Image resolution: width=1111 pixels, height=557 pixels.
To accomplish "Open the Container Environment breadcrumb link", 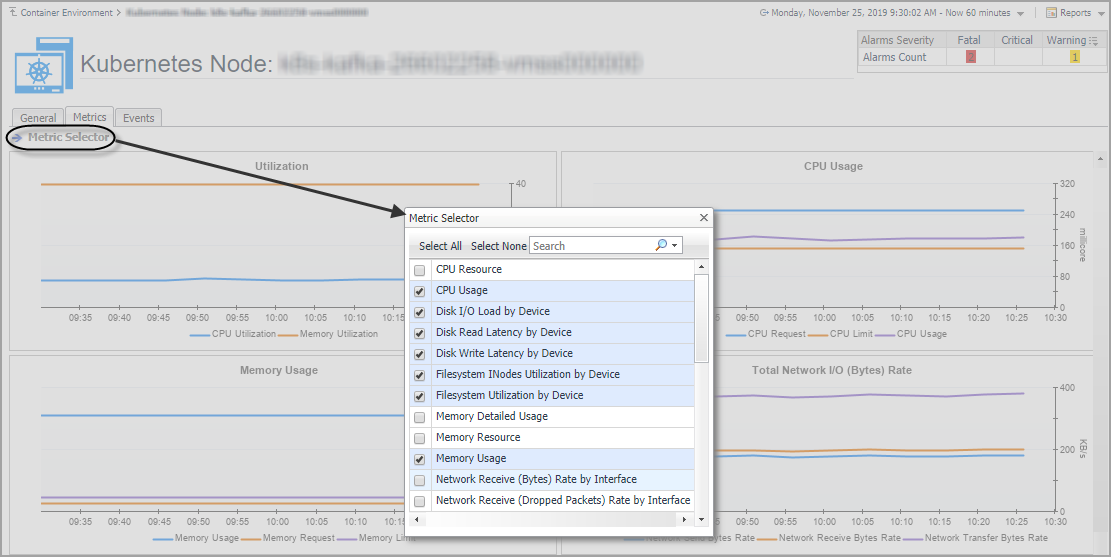I will pos(67,13).
